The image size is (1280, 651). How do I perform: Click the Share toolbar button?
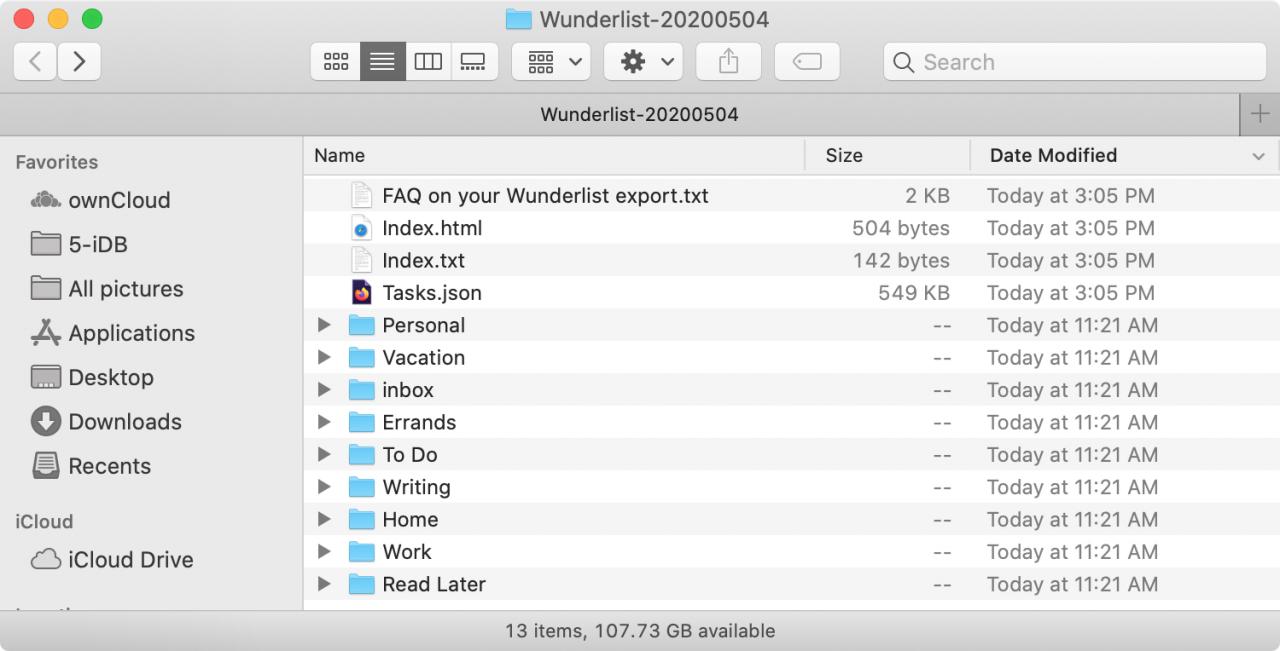729,62
